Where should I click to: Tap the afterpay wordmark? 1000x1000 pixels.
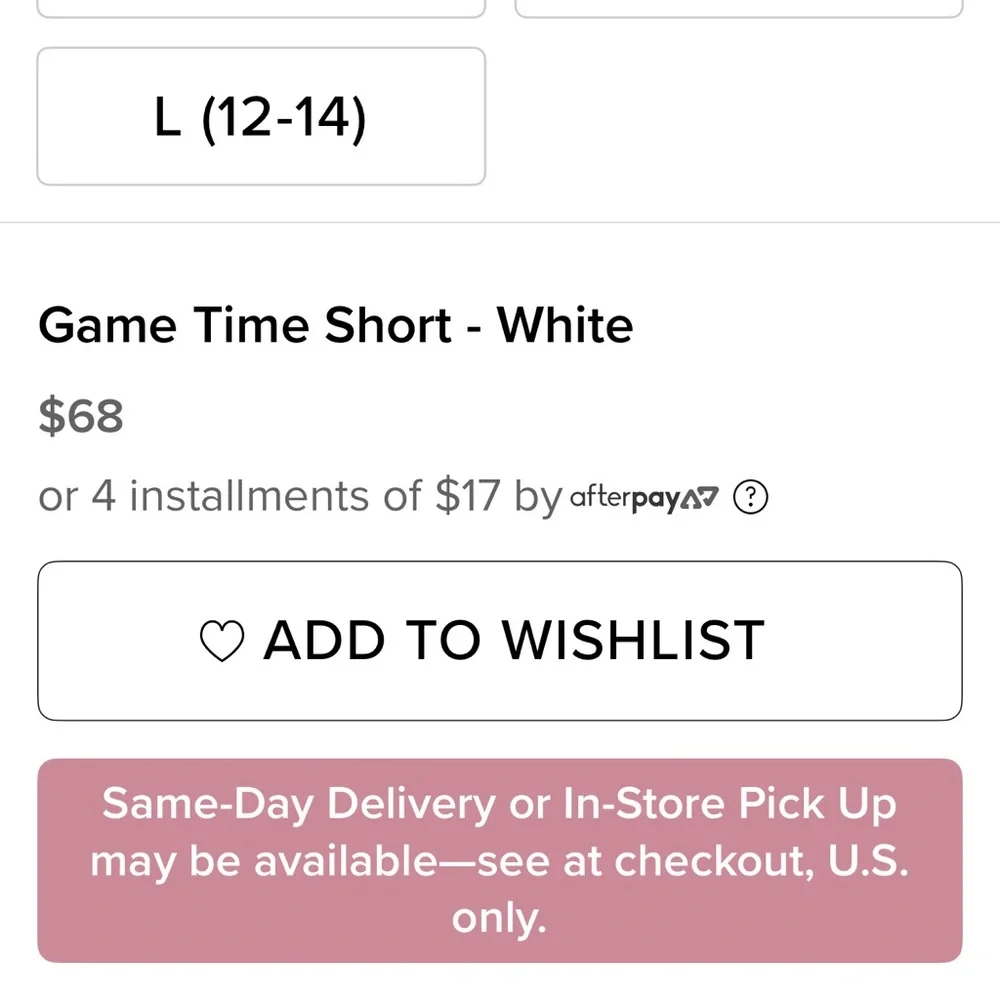coord(625,497)
